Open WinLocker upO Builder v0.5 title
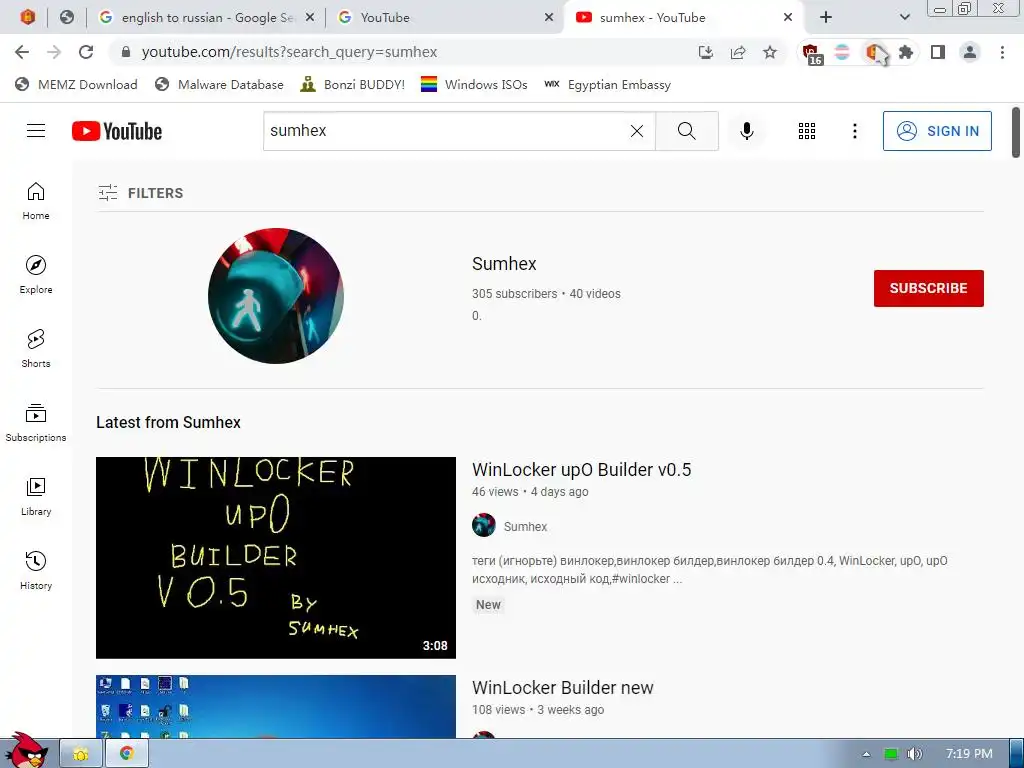Viewport: 1024px width, 768px height. [581, 470]
